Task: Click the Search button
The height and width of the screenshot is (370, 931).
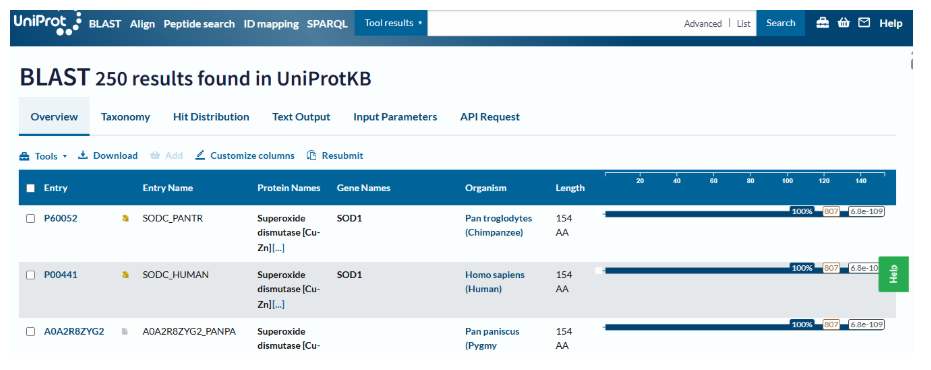Action: coord(781,23)
